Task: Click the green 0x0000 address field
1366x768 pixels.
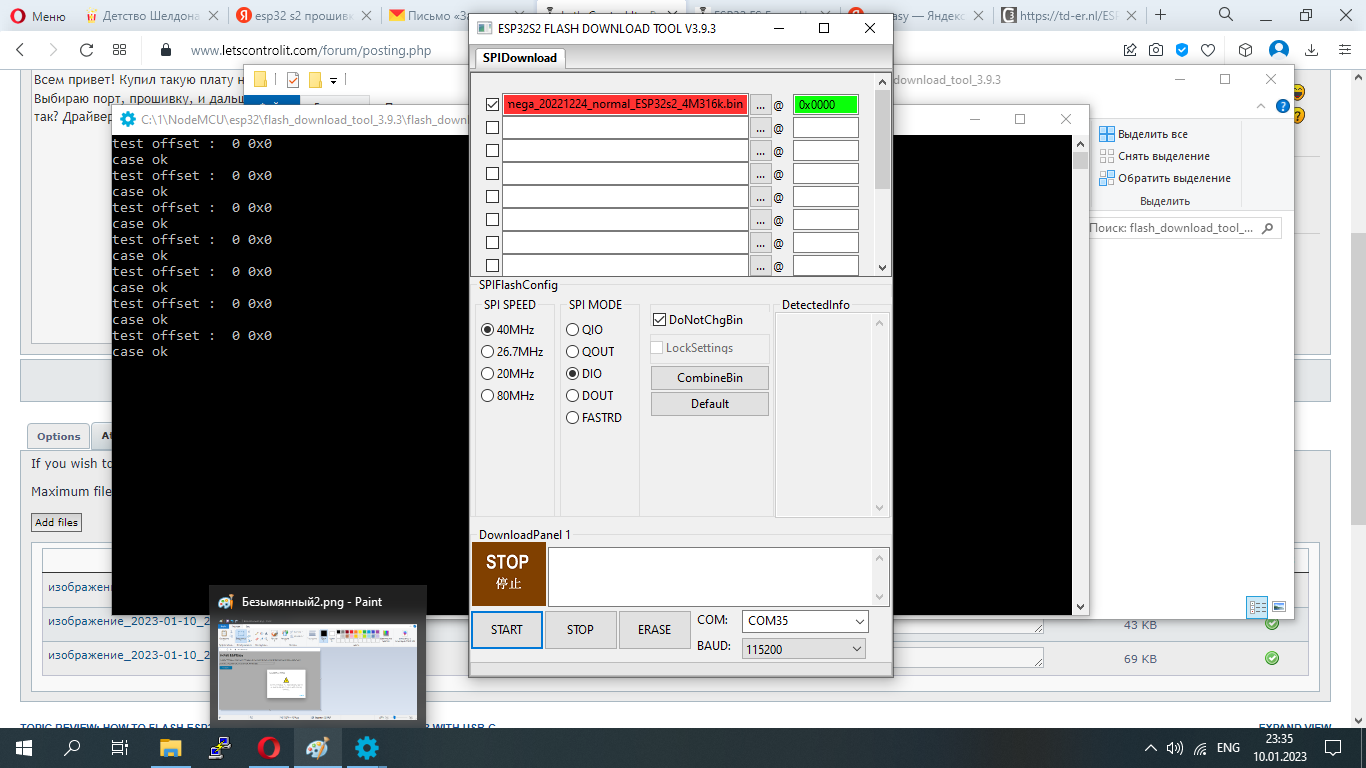Action: click(826, 104)
